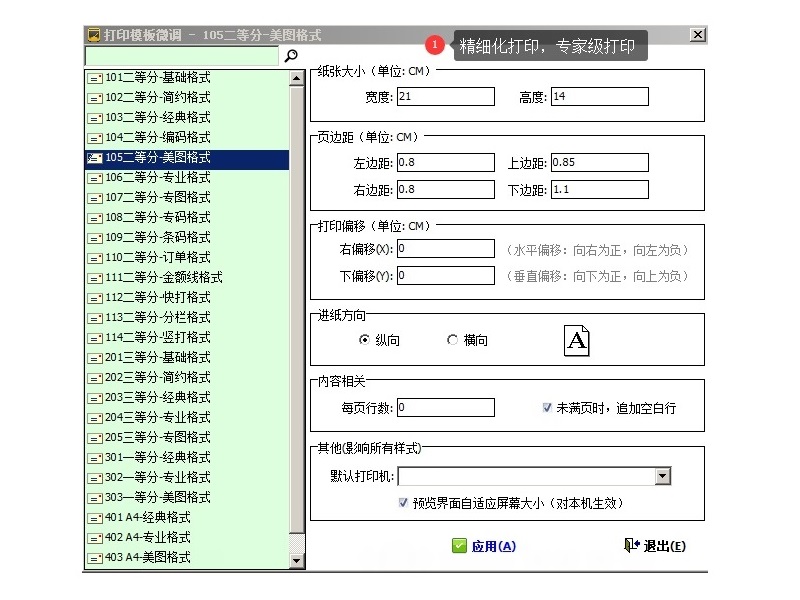Click the icon beside 201三等分-基础格式
The width and height of the screenshot is (800, 600).
coord(95,358)
